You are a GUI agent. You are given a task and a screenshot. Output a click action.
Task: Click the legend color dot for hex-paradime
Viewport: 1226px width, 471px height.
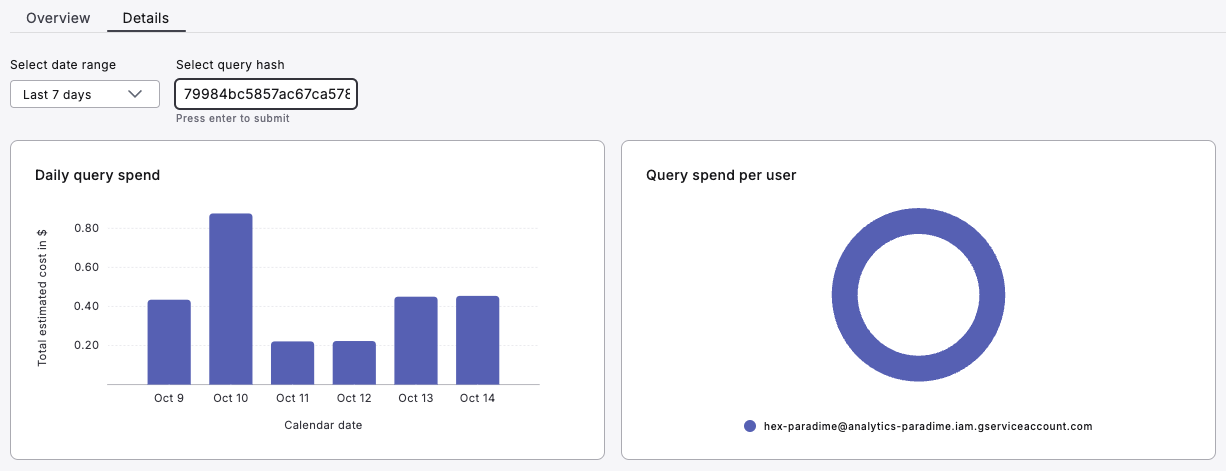point(750,426)
